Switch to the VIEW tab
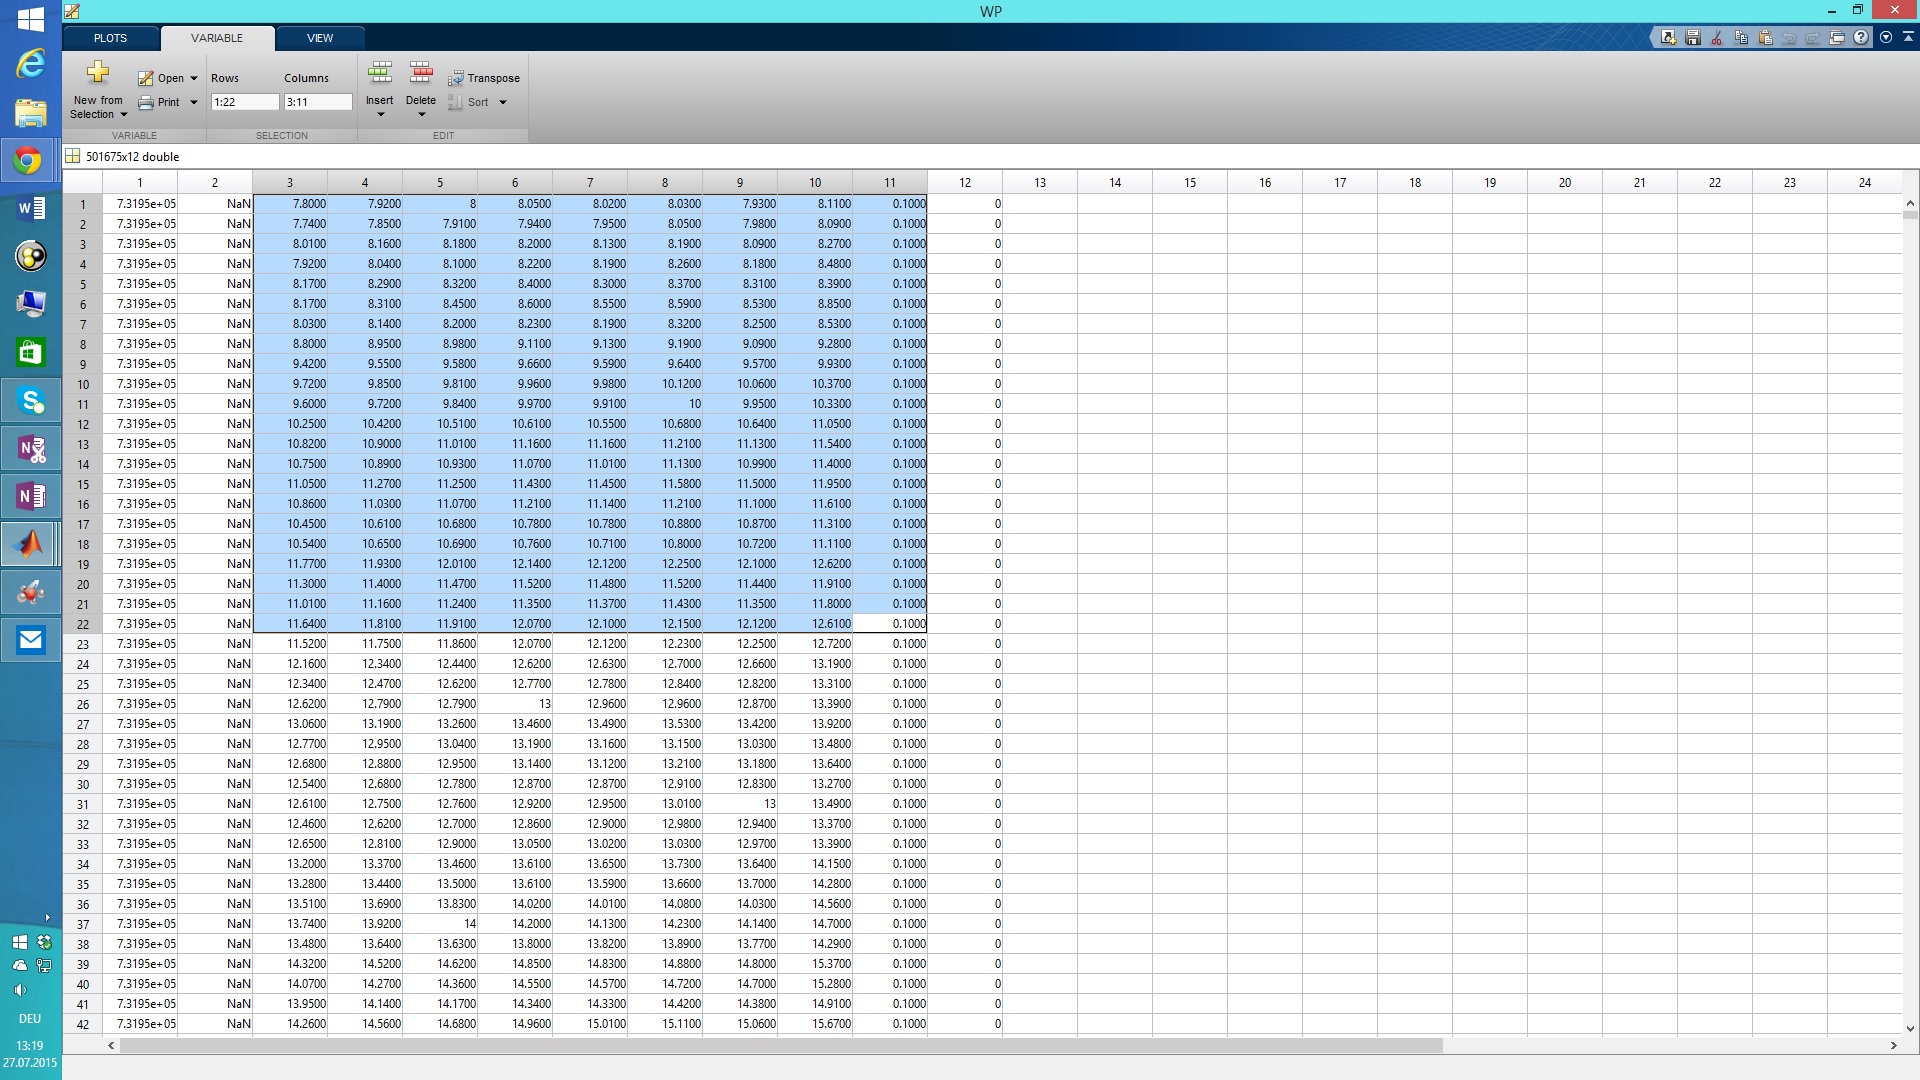 pos(320,38)
